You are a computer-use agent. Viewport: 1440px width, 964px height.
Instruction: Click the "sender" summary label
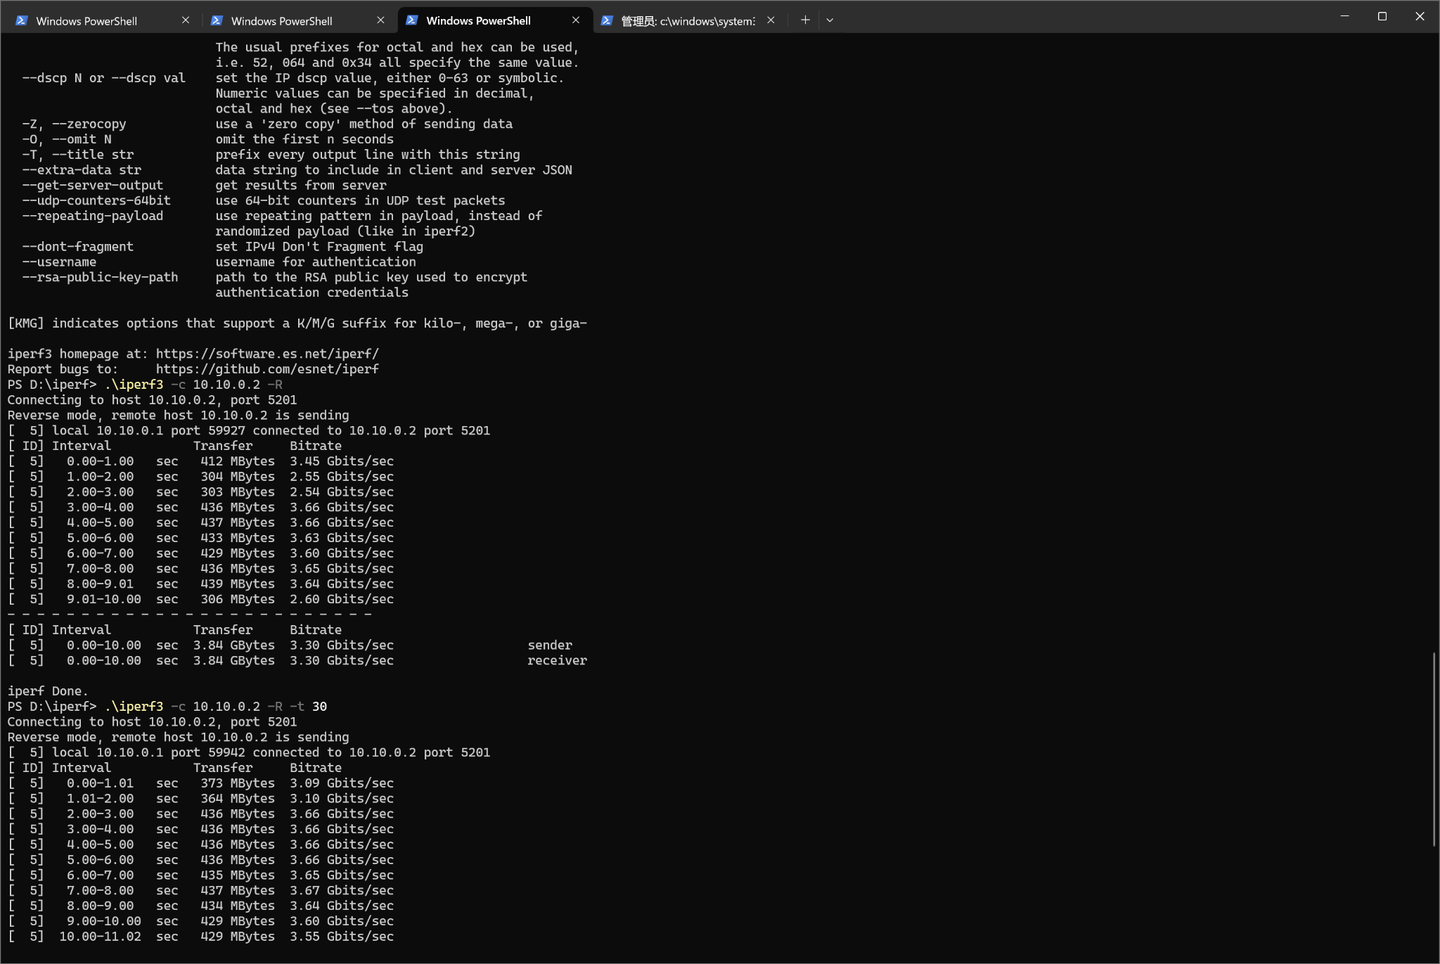pyautogui.click(x=550, y=645)
